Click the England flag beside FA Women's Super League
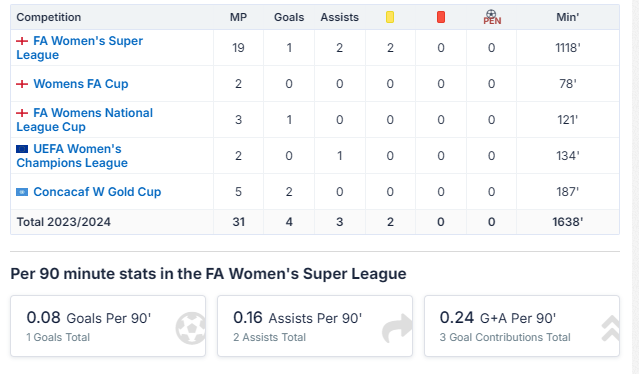 pos(22,41)
